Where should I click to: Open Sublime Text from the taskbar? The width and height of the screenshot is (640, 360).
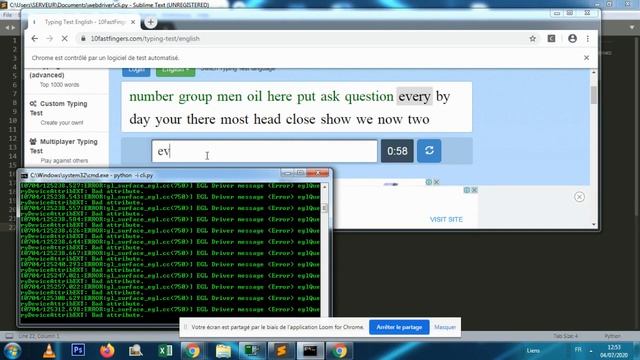pyautogui.click(x=281, y=351)
